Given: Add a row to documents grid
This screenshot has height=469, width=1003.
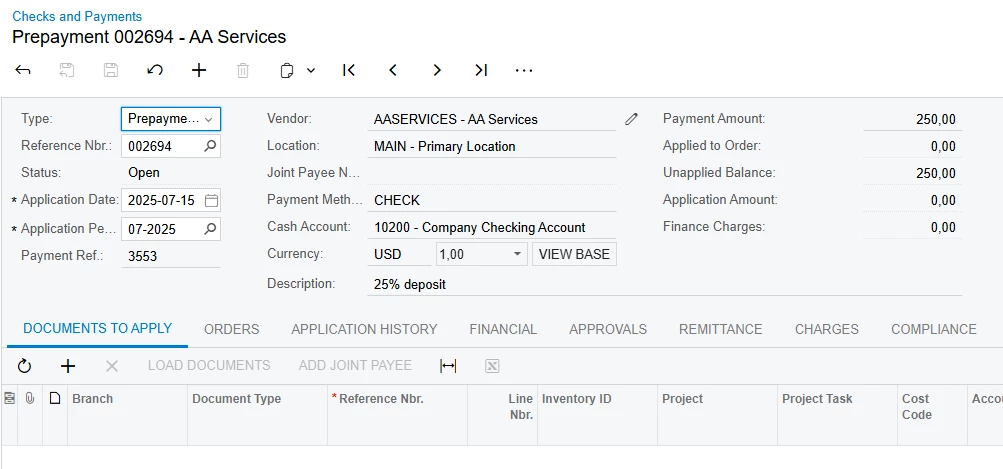Looking at the screenshot, I should click(68, 366).
